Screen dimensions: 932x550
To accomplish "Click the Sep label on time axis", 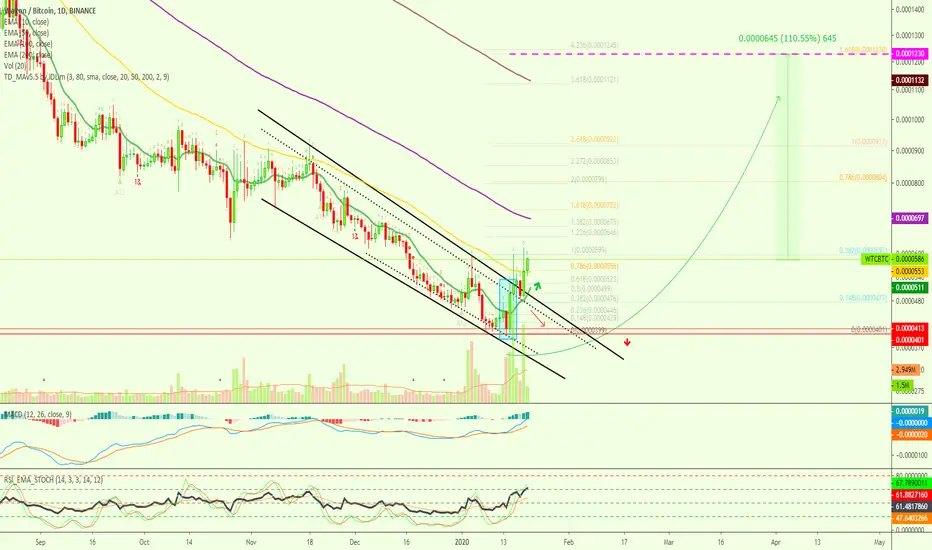I will [40, 542].
